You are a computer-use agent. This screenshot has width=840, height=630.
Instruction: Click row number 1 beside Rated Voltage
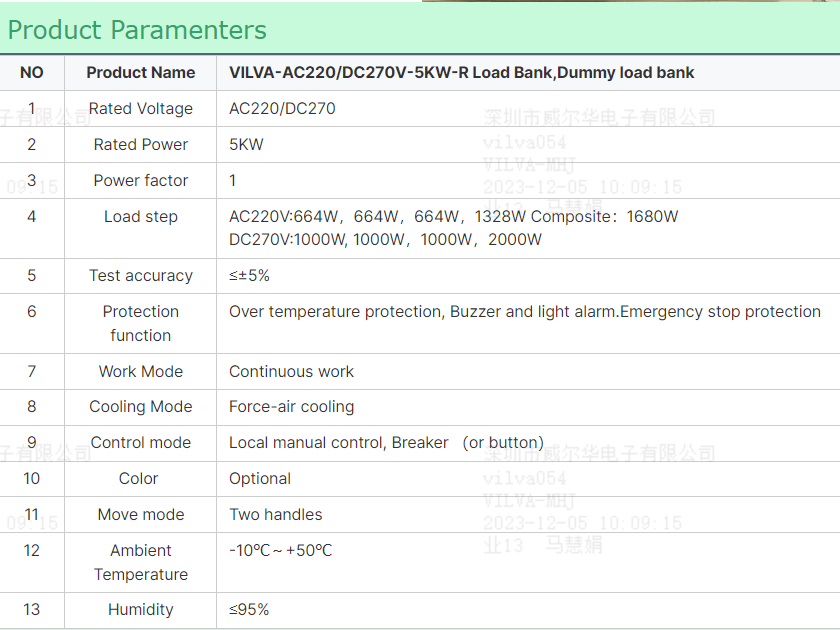pos(32,108)
